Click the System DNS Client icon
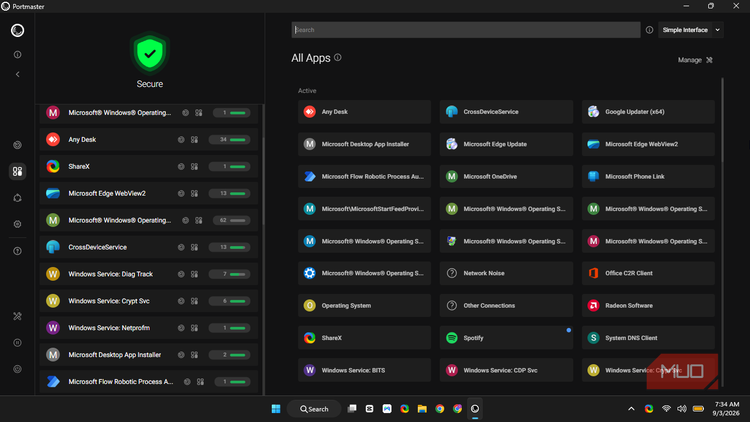Viewport: 750px width, 422px height. (x=594, y=338)
